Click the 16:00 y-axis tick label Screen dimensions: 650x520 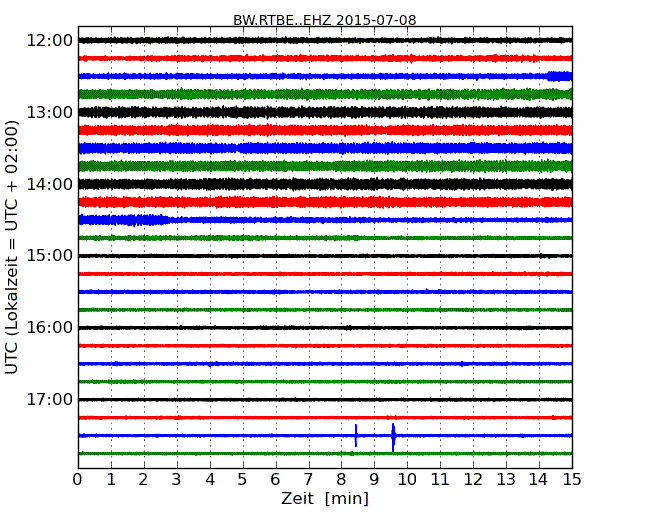click(49, 328)
